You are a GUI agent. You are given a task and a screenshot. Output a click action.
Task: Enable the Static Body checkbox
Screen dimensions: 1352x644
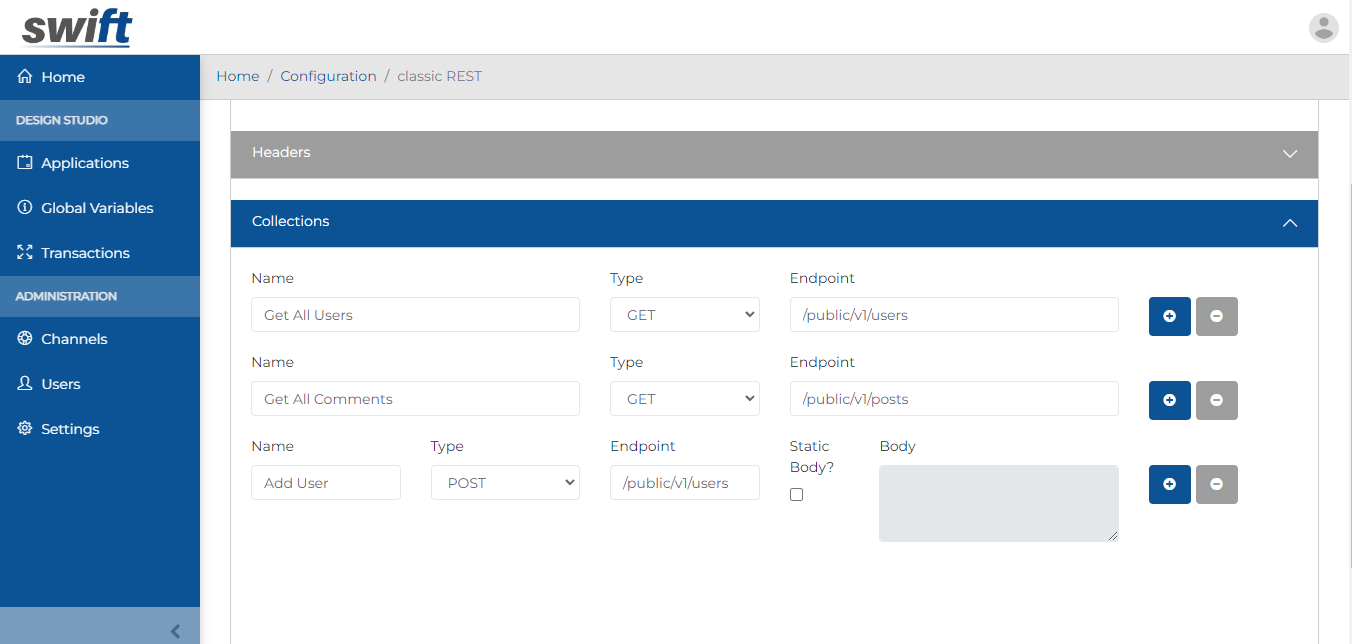796,494
